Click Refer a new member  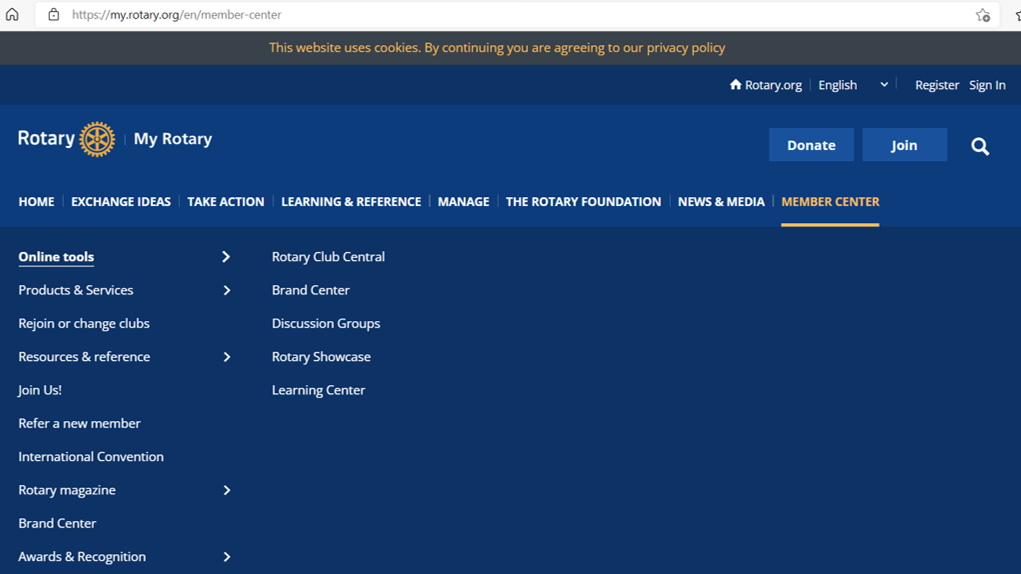tap(79, 423)
